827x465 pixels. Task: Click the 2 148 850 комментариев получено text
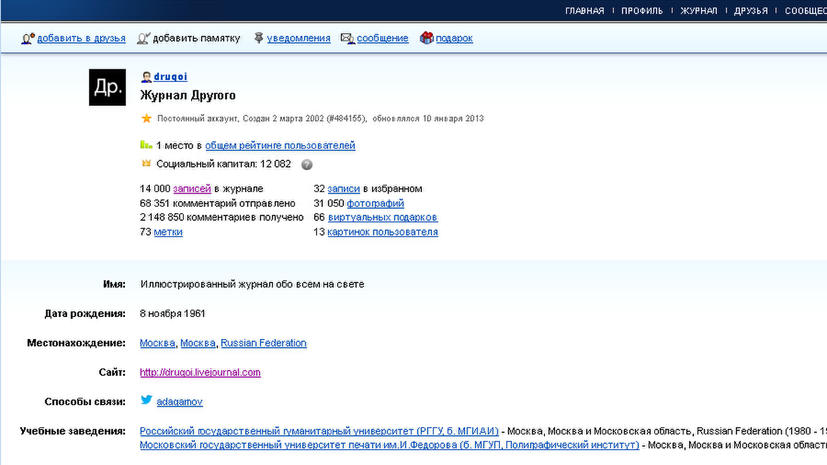[222, 217]
